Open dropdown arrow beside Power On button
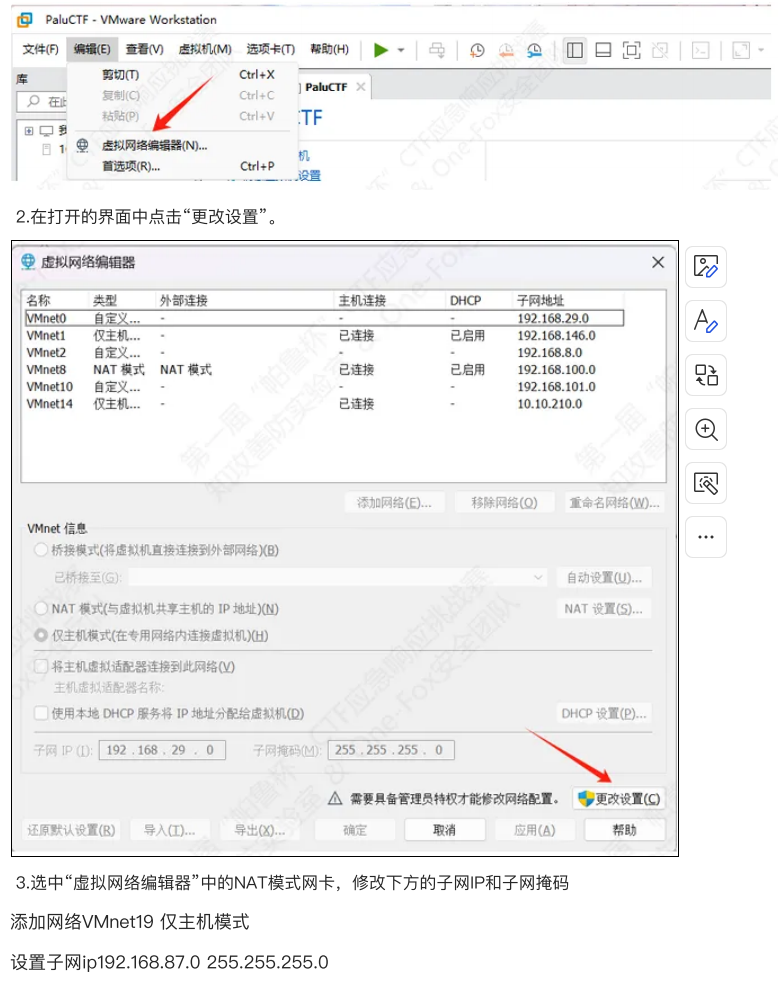 click(401, 50)
